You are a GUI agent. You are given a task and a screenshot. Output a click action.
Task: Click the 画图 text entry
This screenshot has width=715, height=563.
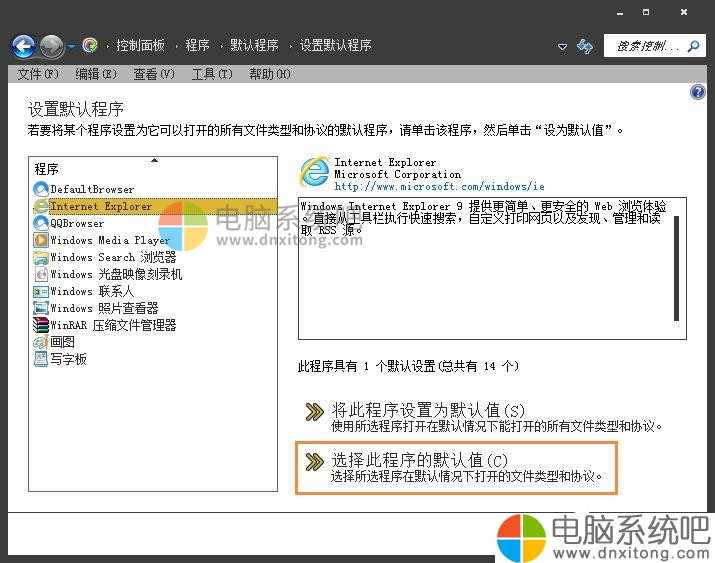click(x=62, y=342)
